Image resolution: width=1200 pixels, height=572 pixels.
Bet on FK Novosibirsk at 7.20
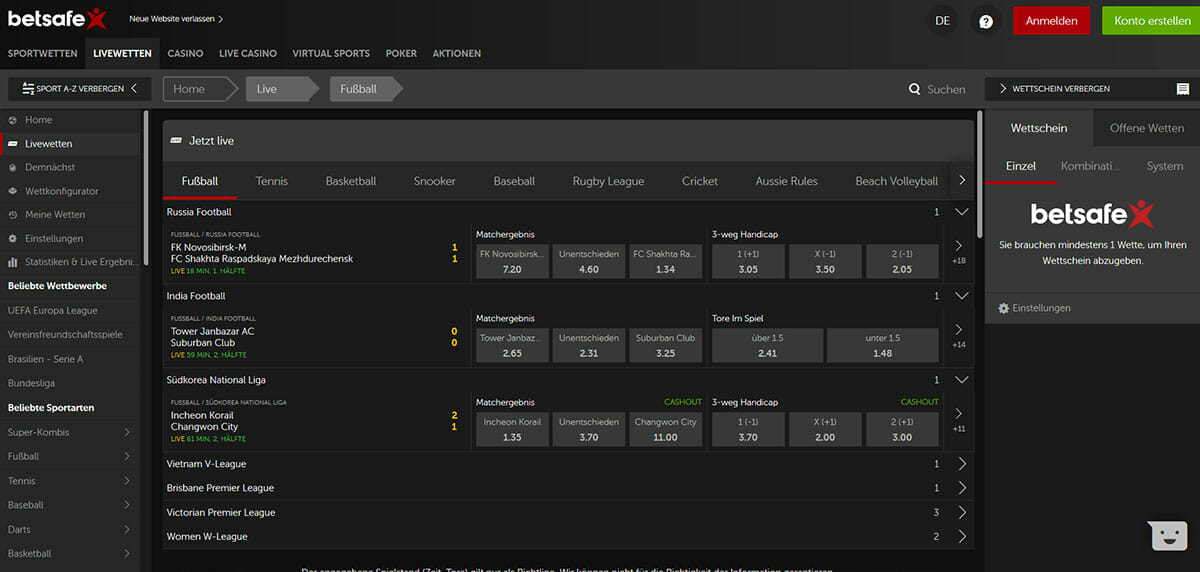pos(512,261)
